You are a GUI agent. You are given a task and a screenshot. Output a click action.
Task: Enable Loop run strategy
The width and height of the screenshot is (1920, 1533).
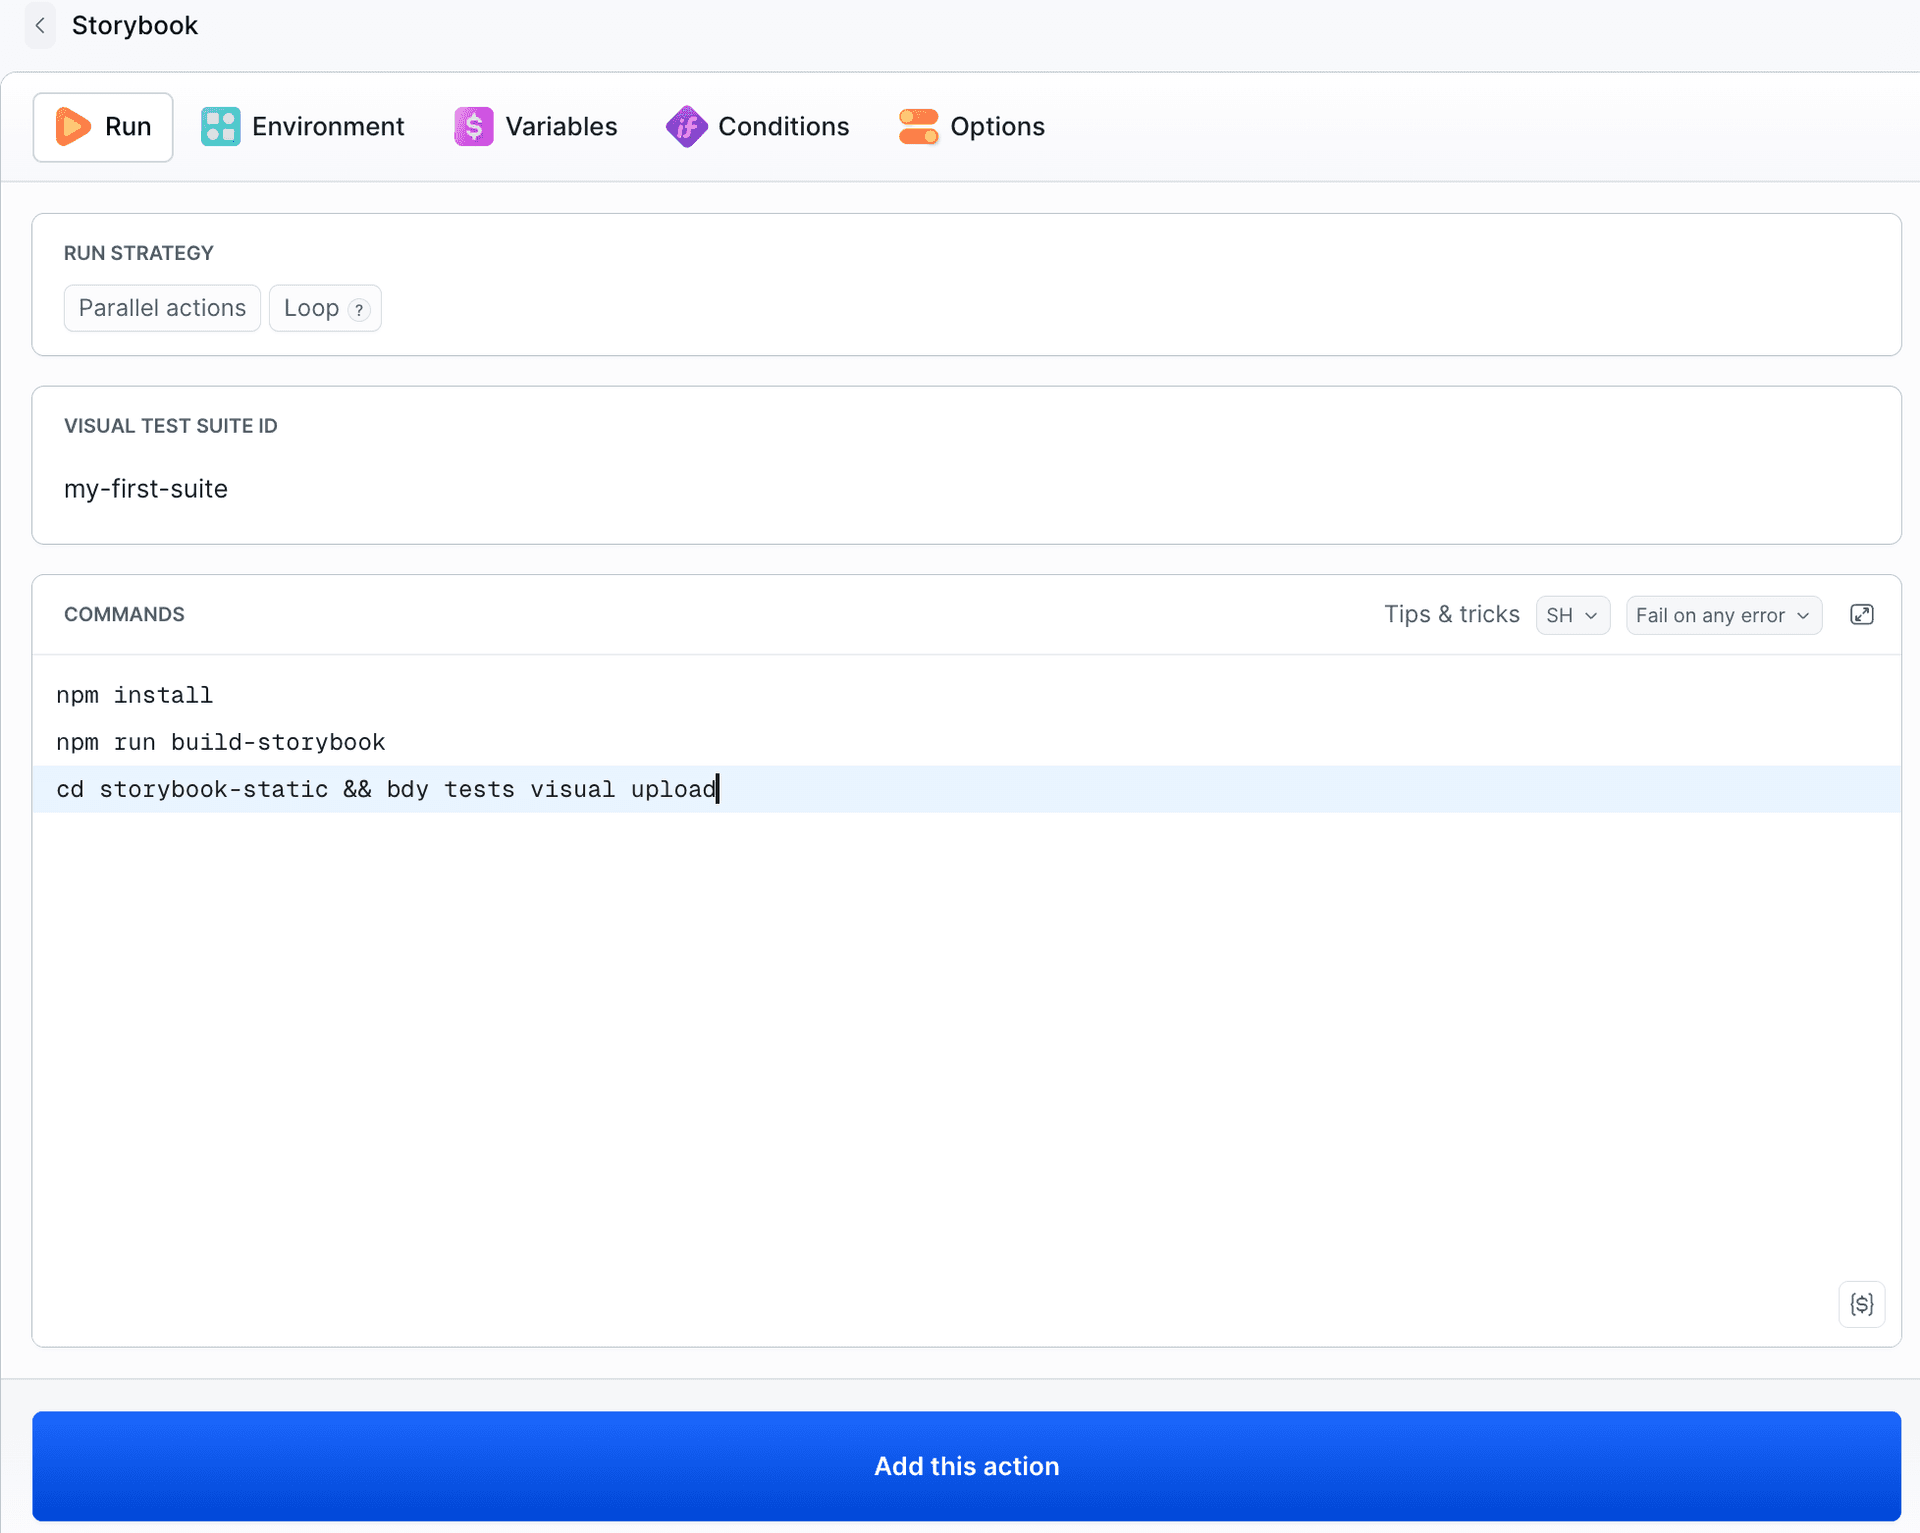tap(325, 308)
